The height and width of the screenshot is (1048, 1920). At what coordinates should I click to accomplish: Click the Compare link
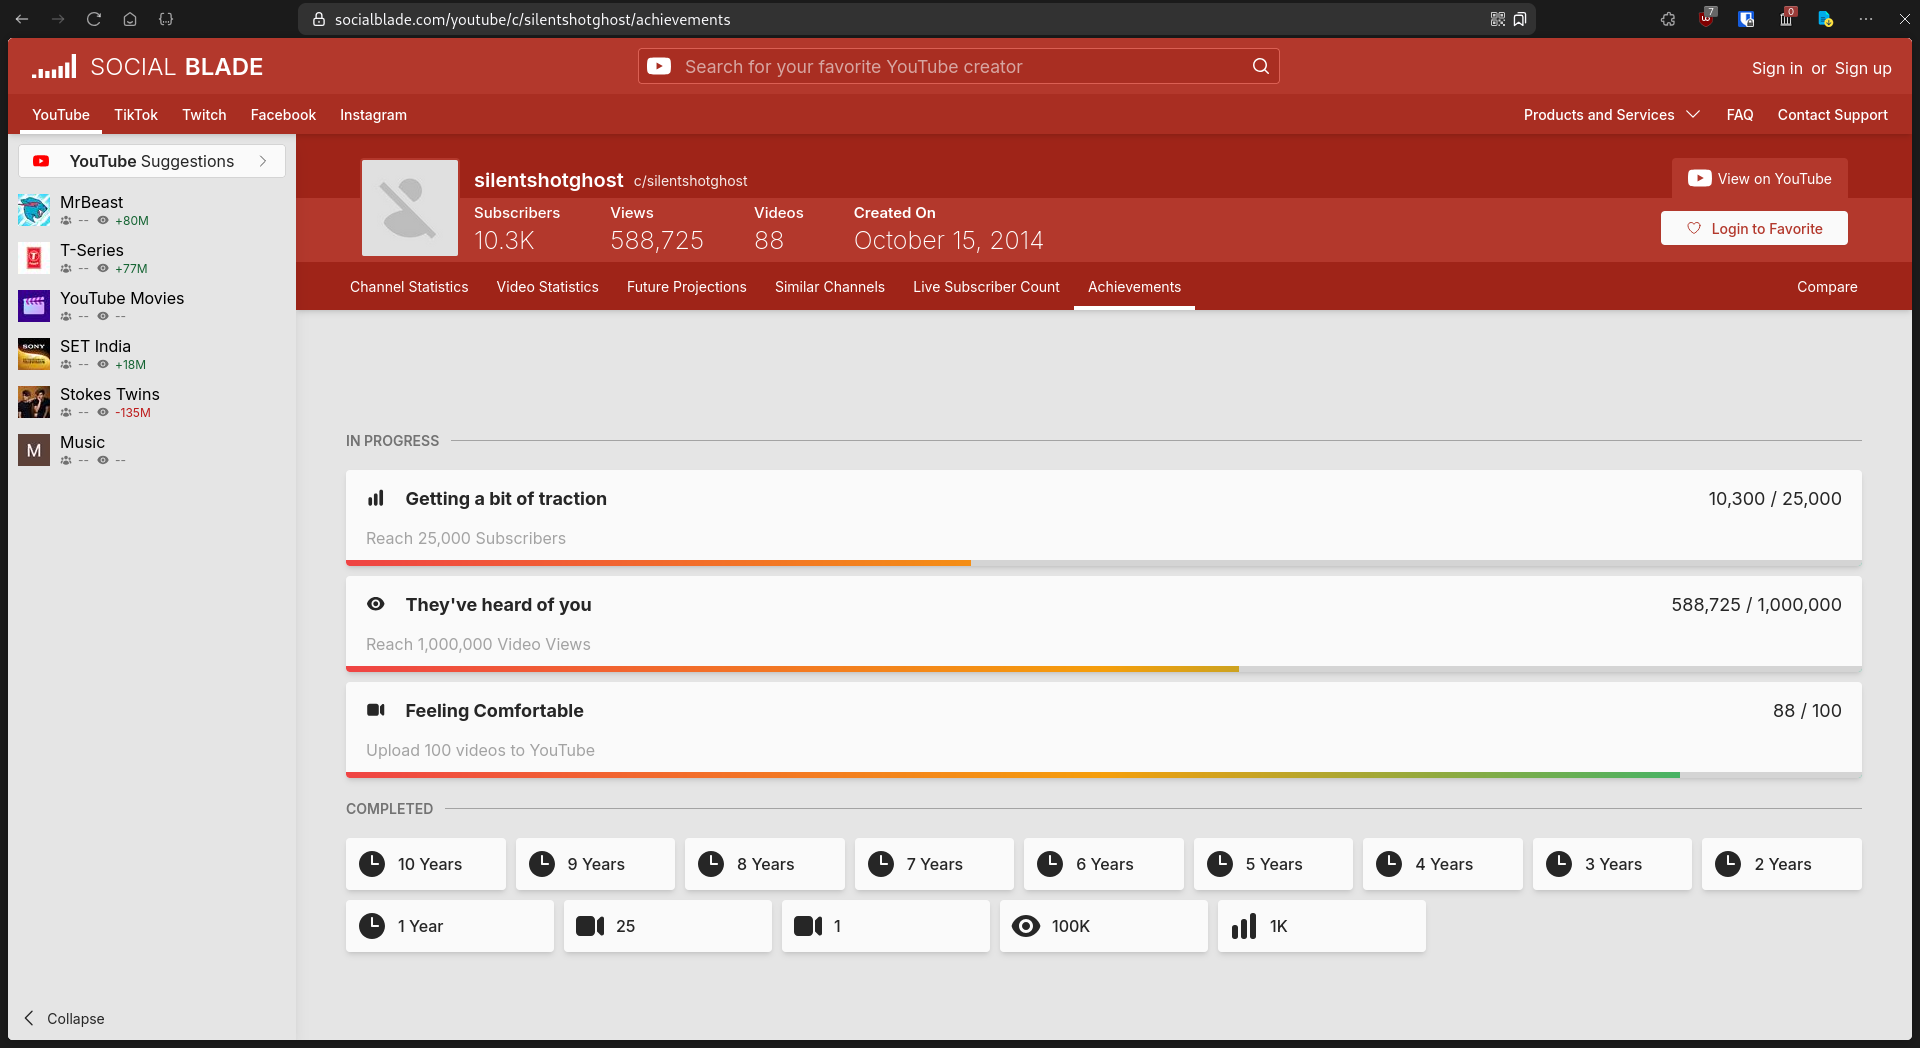1827,287
